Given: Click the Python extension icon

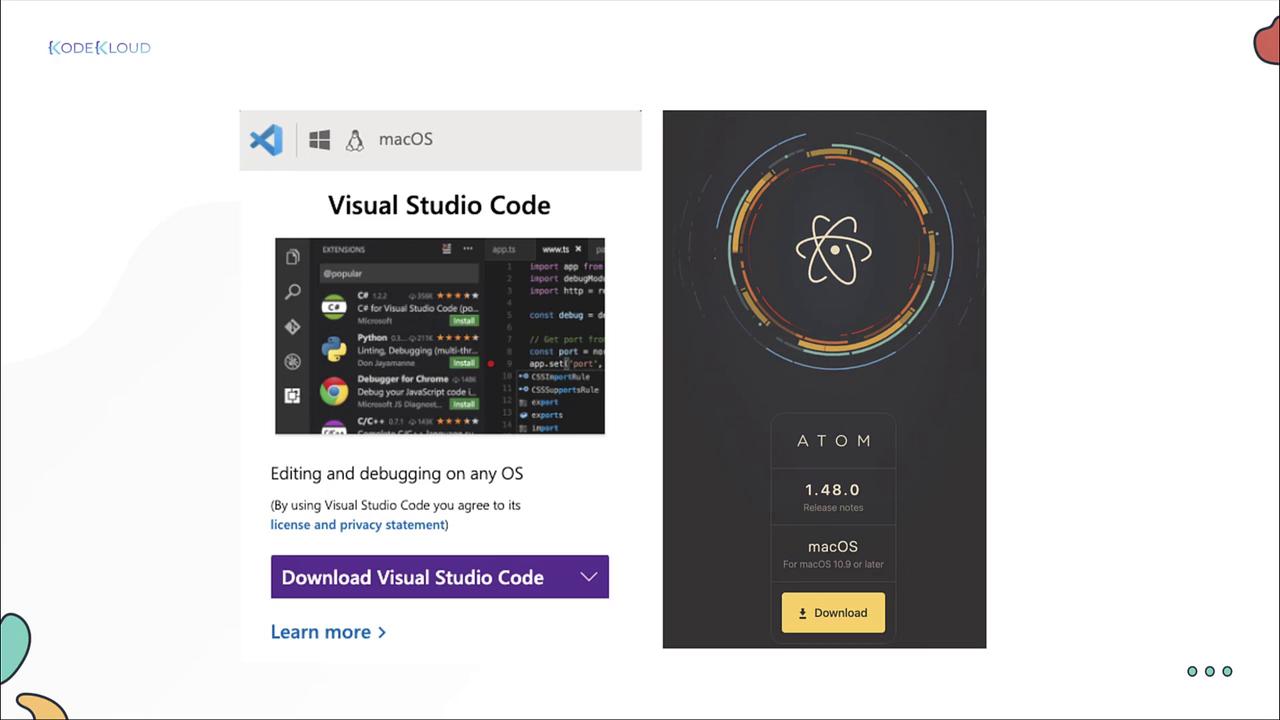Looking at the screenshot, I should coord(334,350).
